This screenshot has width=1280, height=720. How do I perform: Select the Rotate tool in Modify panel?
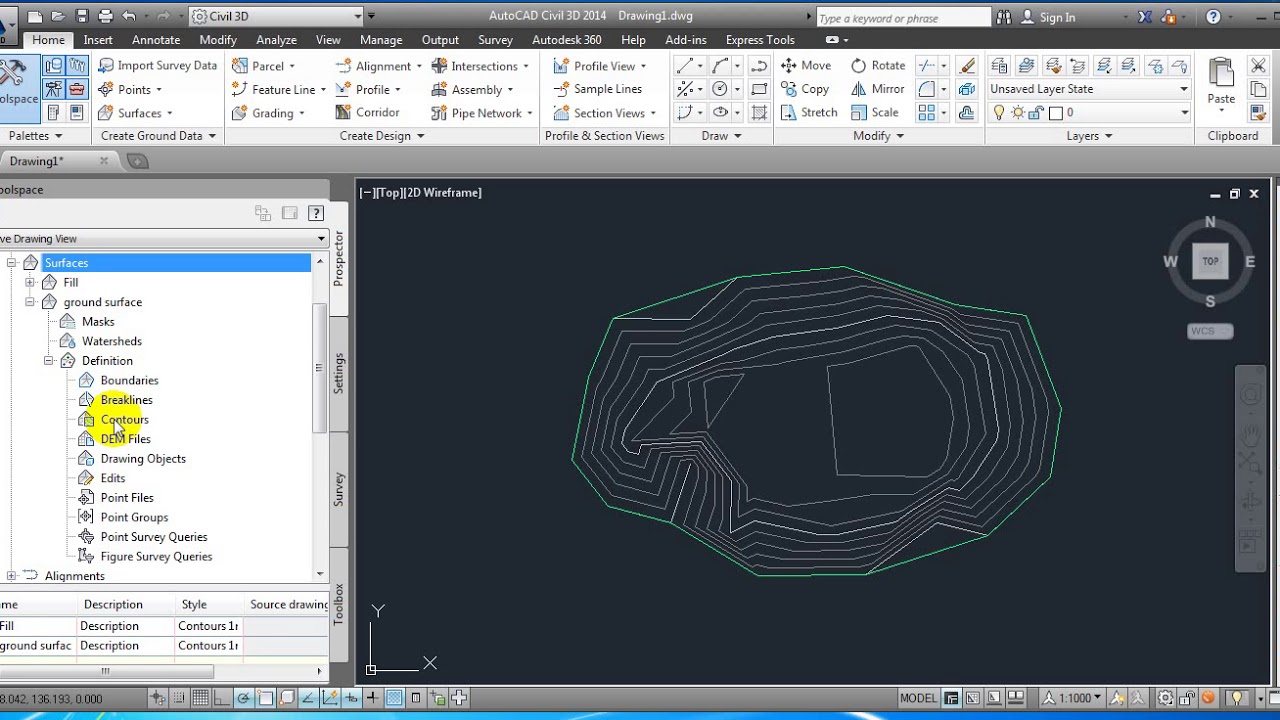coord(877,65)
